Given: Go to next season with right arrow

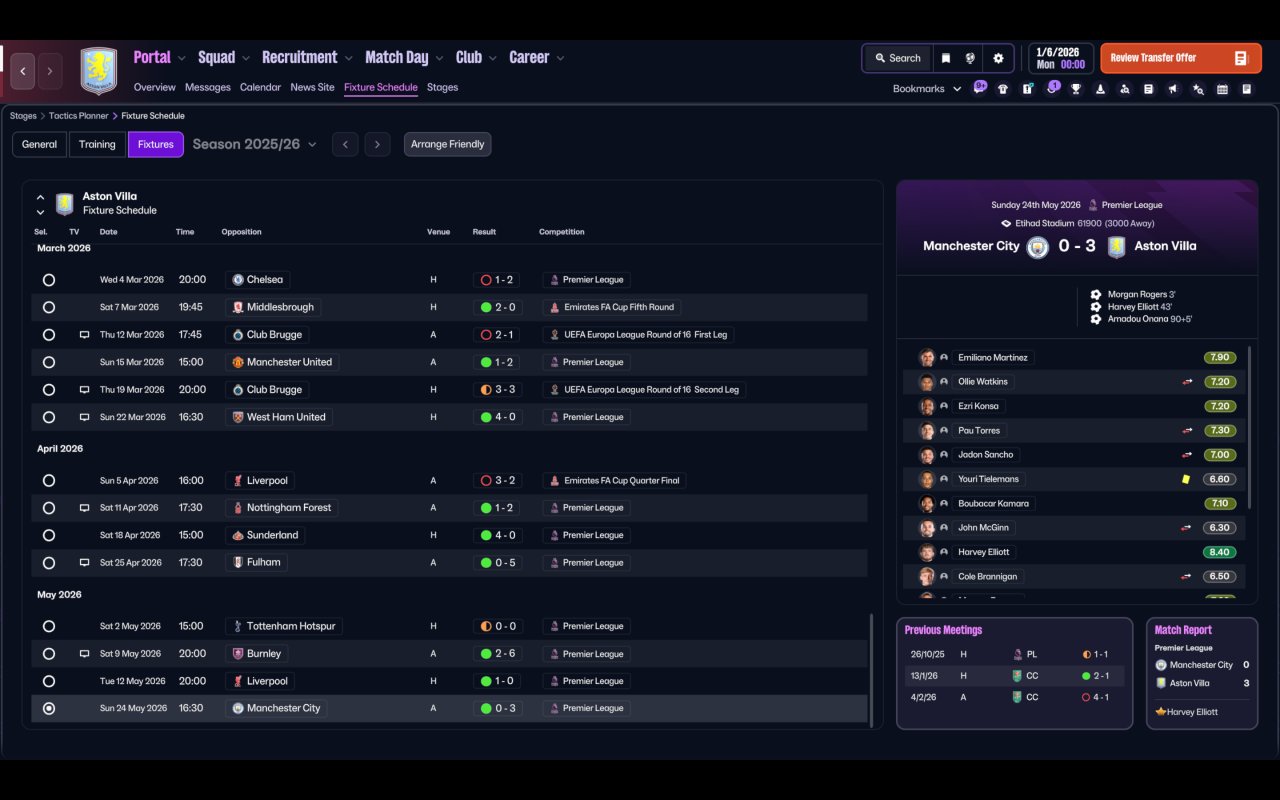Looking at the screenshot, I should [377, 144].
